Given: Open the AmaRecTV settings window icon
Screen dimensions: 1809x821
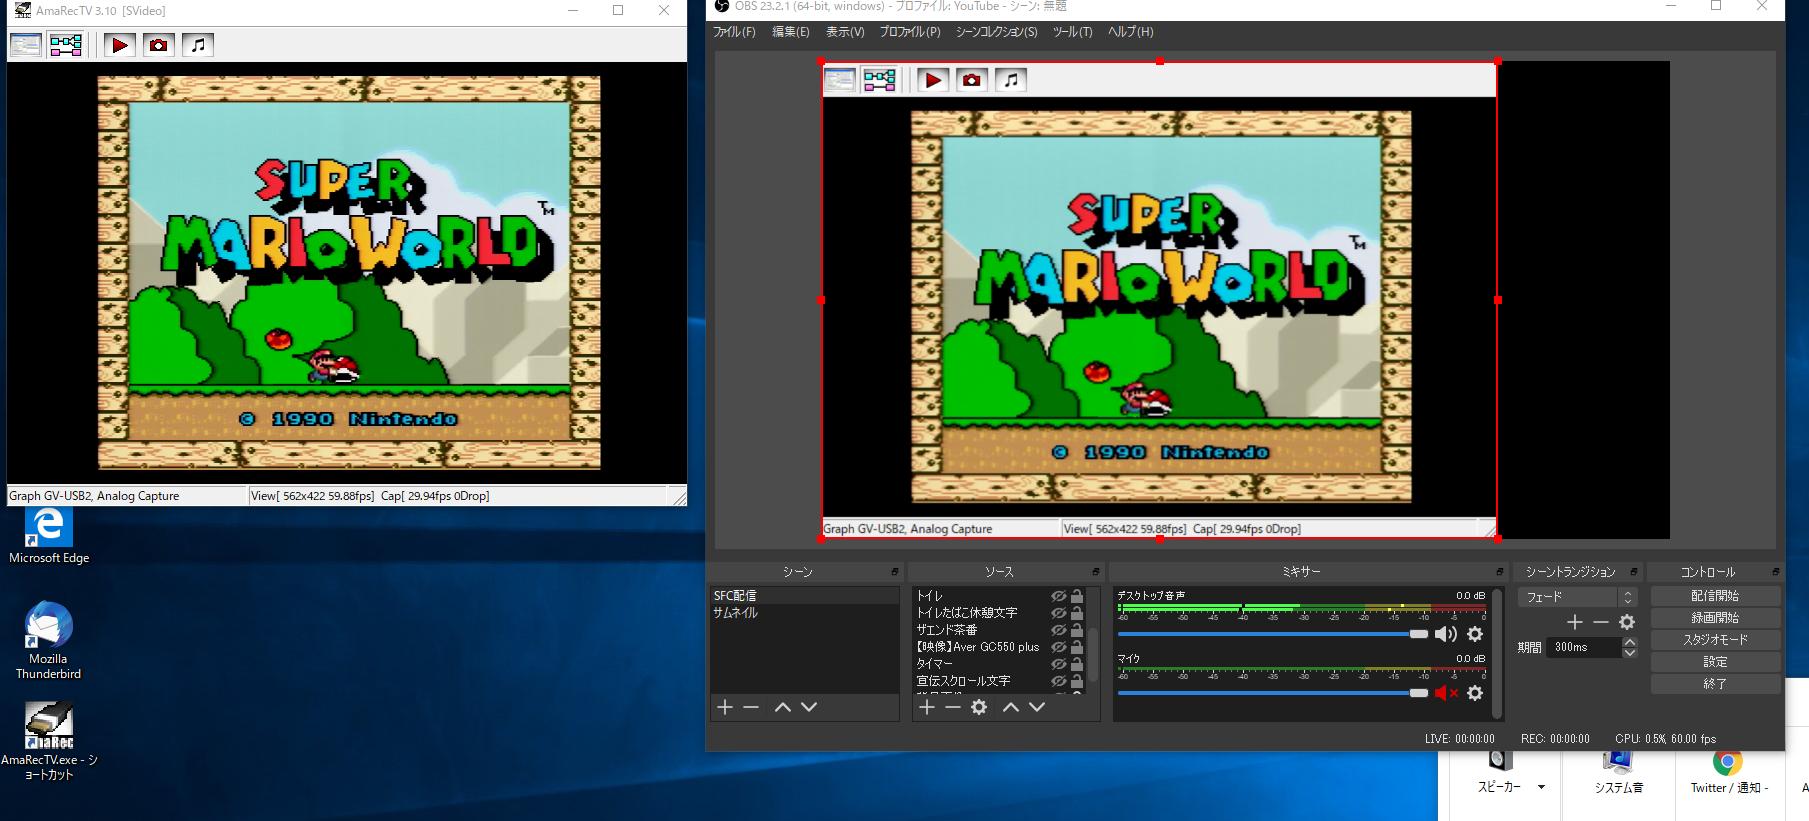Looking at the screenshot, I should [26, 45].
